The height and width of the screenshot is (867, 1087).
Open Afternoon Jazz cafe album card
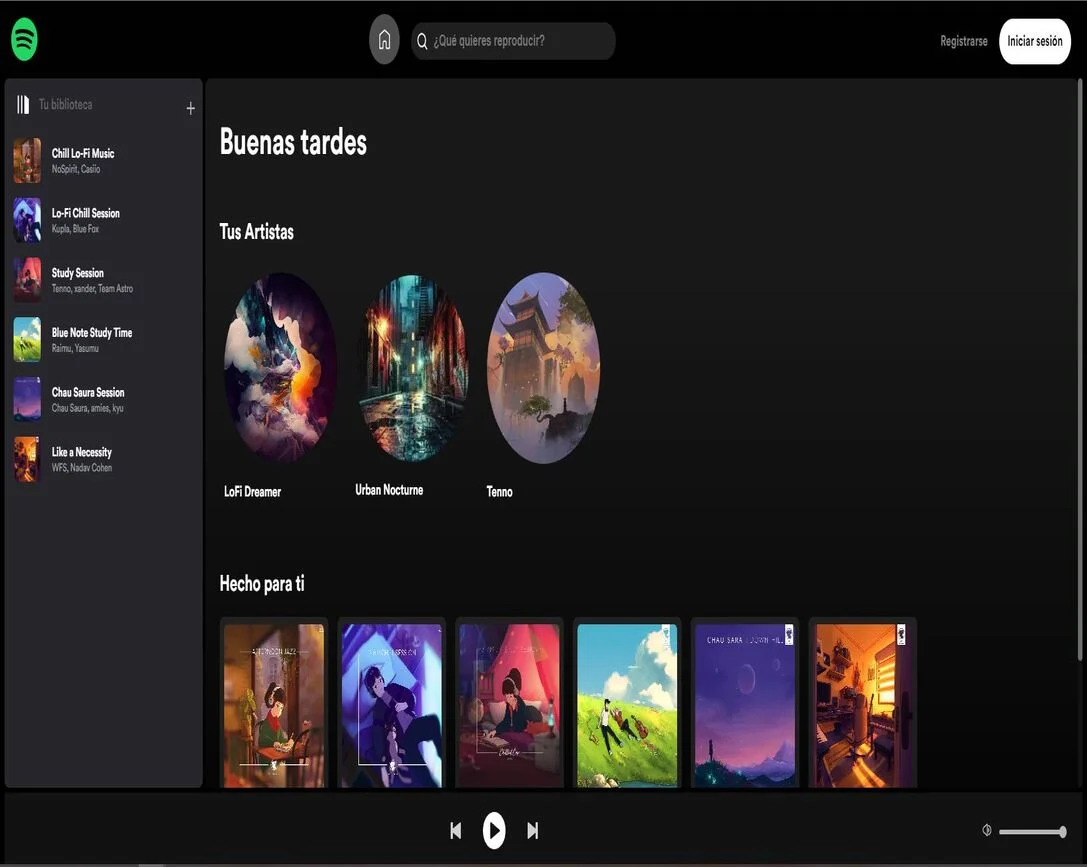tap(274, 704)
